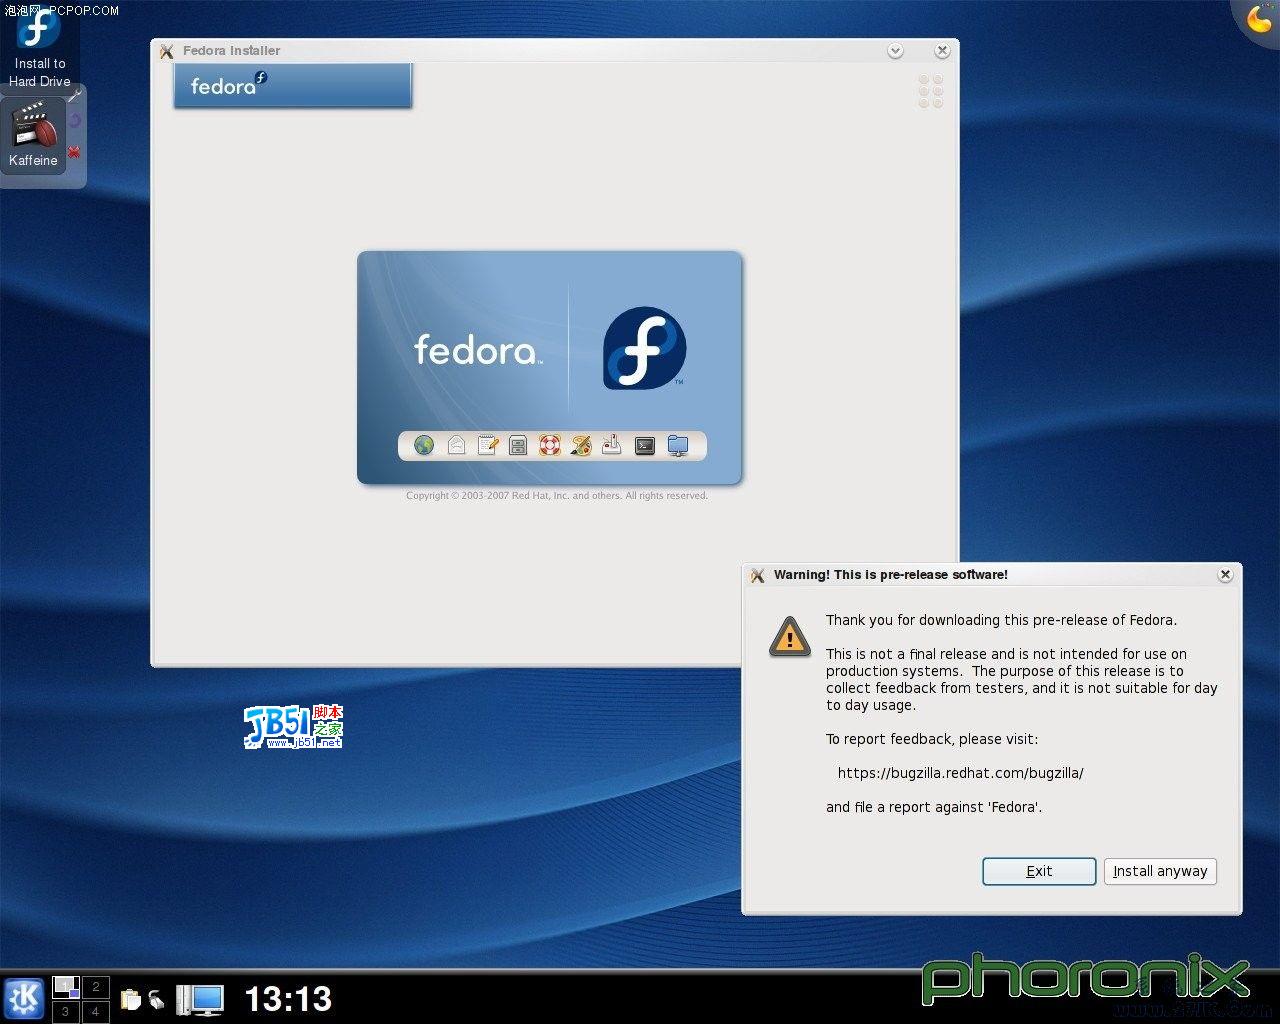Click the 'To report feedback, please visit:' line
Screen dimensions: 1280x1024
coord(932,739)
